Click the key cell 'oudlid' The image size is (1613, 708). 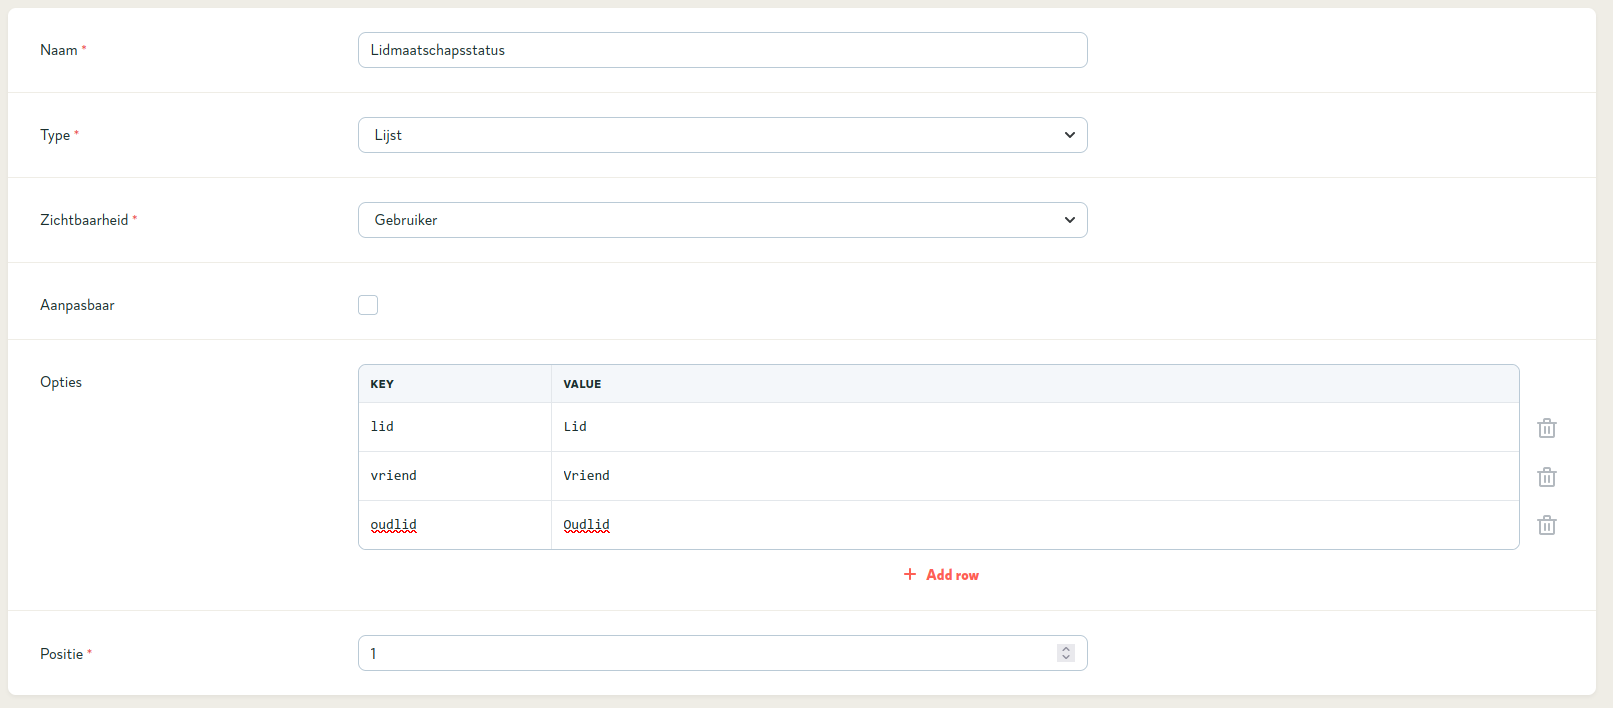(454, 525)
